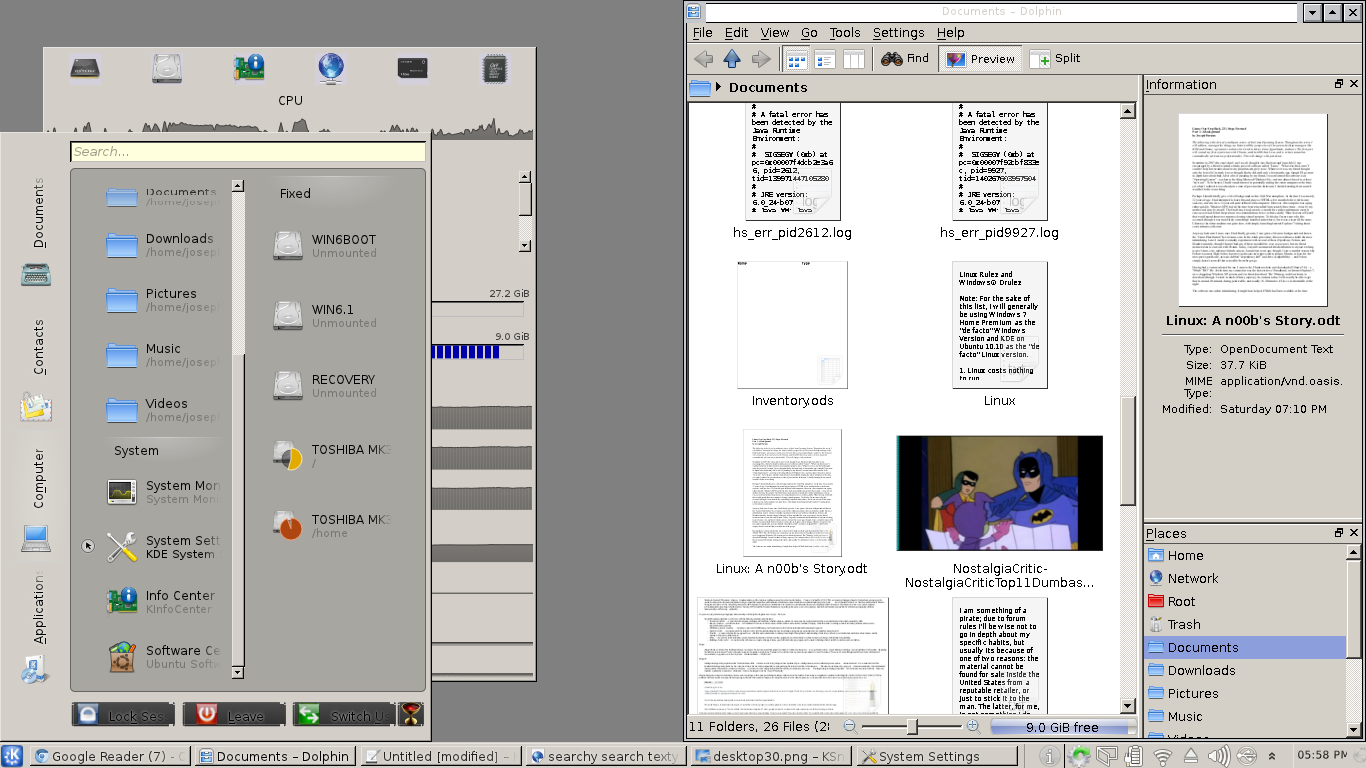
Task: Open the KDE kickoff menu button
Action: tap(13, 756)
